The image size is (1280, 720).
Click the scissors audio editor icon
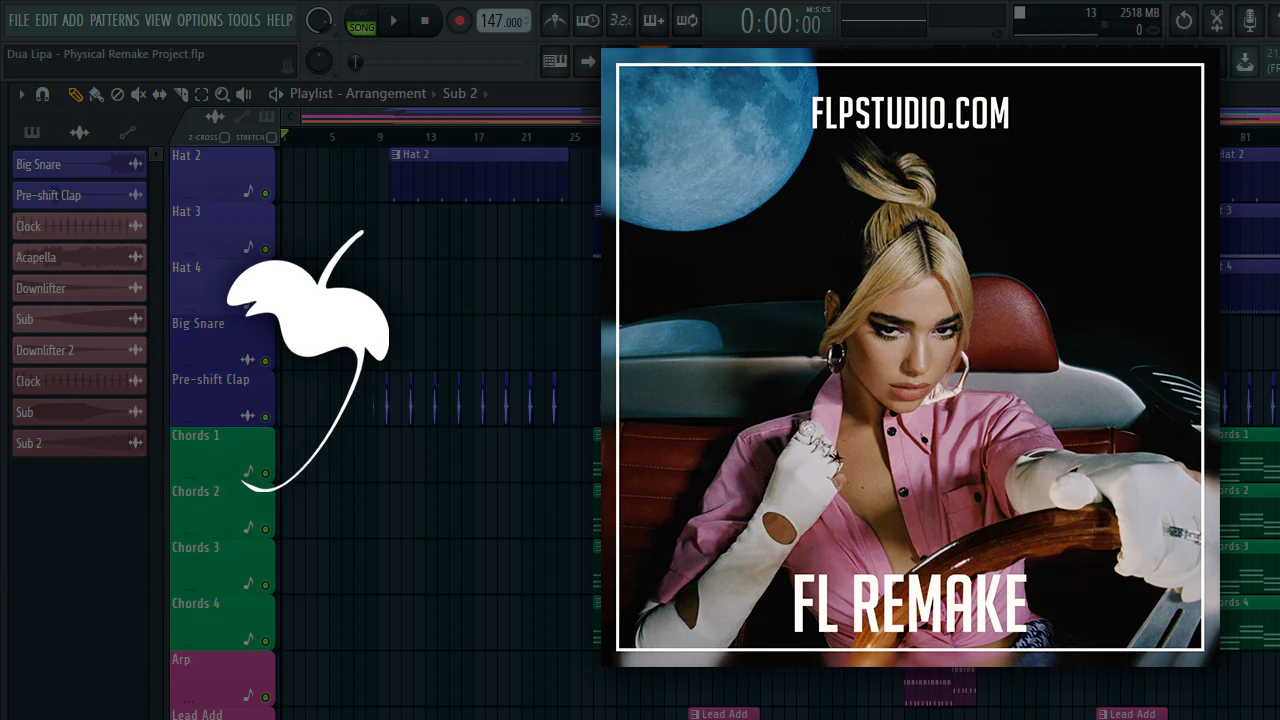pyautogui.click(x=1217, y=20)
